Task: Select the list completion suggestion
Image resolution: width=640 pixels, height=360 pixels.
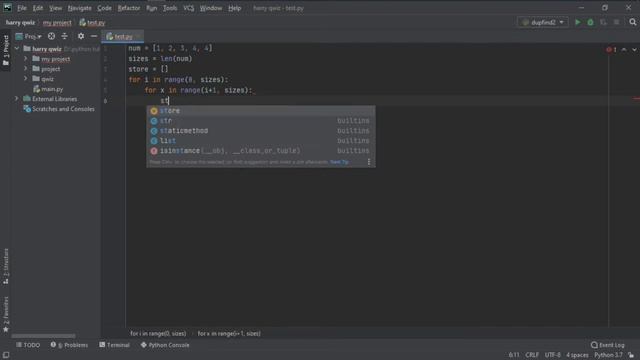Action: [x=261, y=141]
